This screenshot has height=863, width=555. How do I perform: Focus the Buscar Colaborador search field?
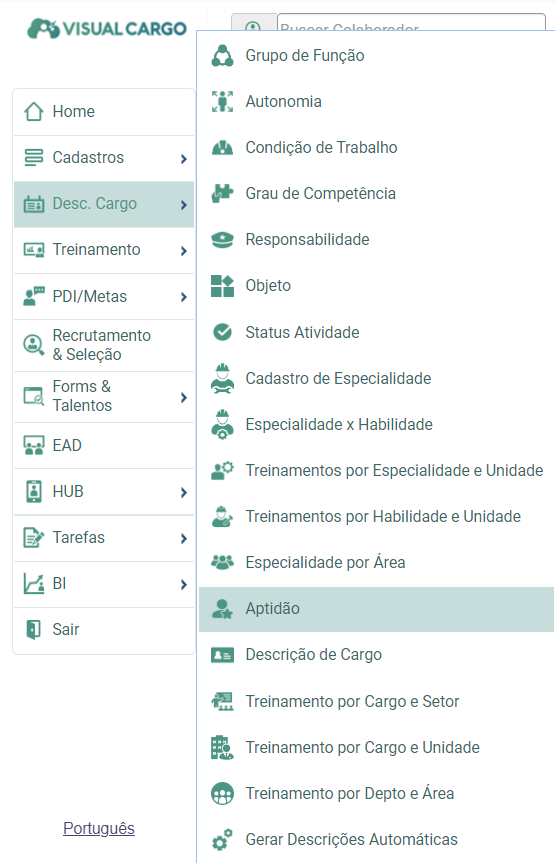pyautogui.click(x=411, y=23)
